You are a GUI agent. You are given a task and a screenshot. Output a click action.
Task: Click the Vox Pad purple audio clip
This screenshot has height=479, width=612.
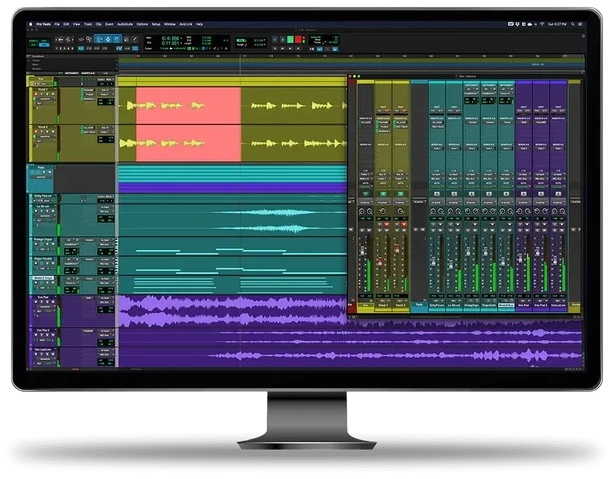(233, 311)
